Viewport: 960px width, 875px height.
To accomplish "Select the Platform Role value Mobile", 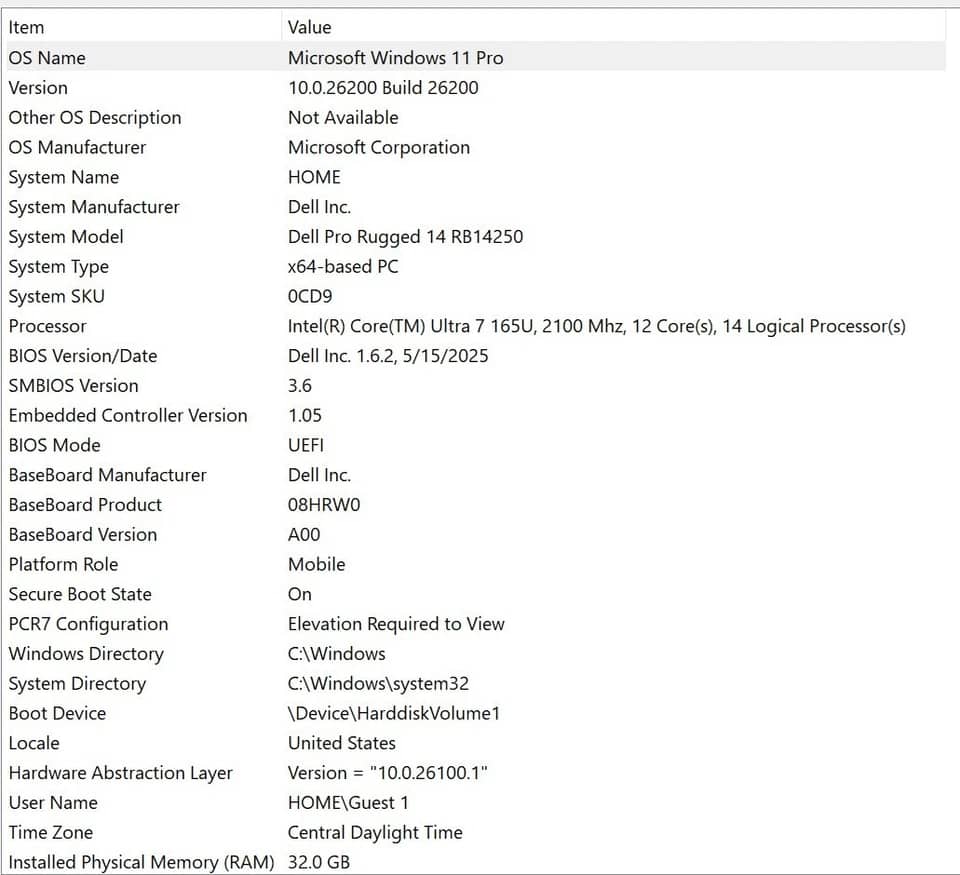I will pyautogui.click(x=317, y=565).
